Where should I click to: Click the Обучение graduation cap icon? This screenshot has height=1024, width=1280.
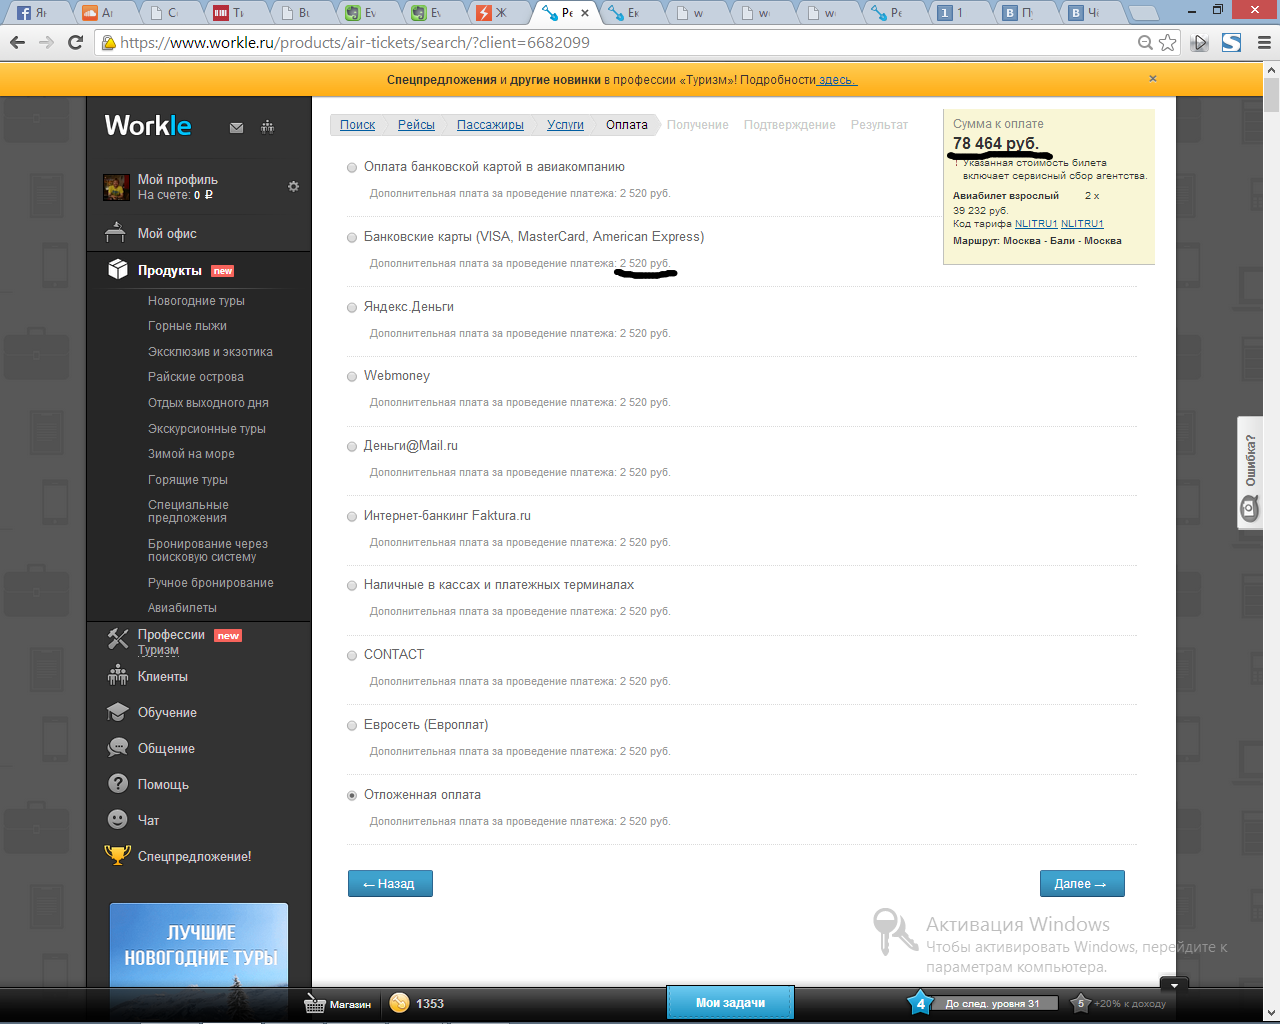point(118,712)
